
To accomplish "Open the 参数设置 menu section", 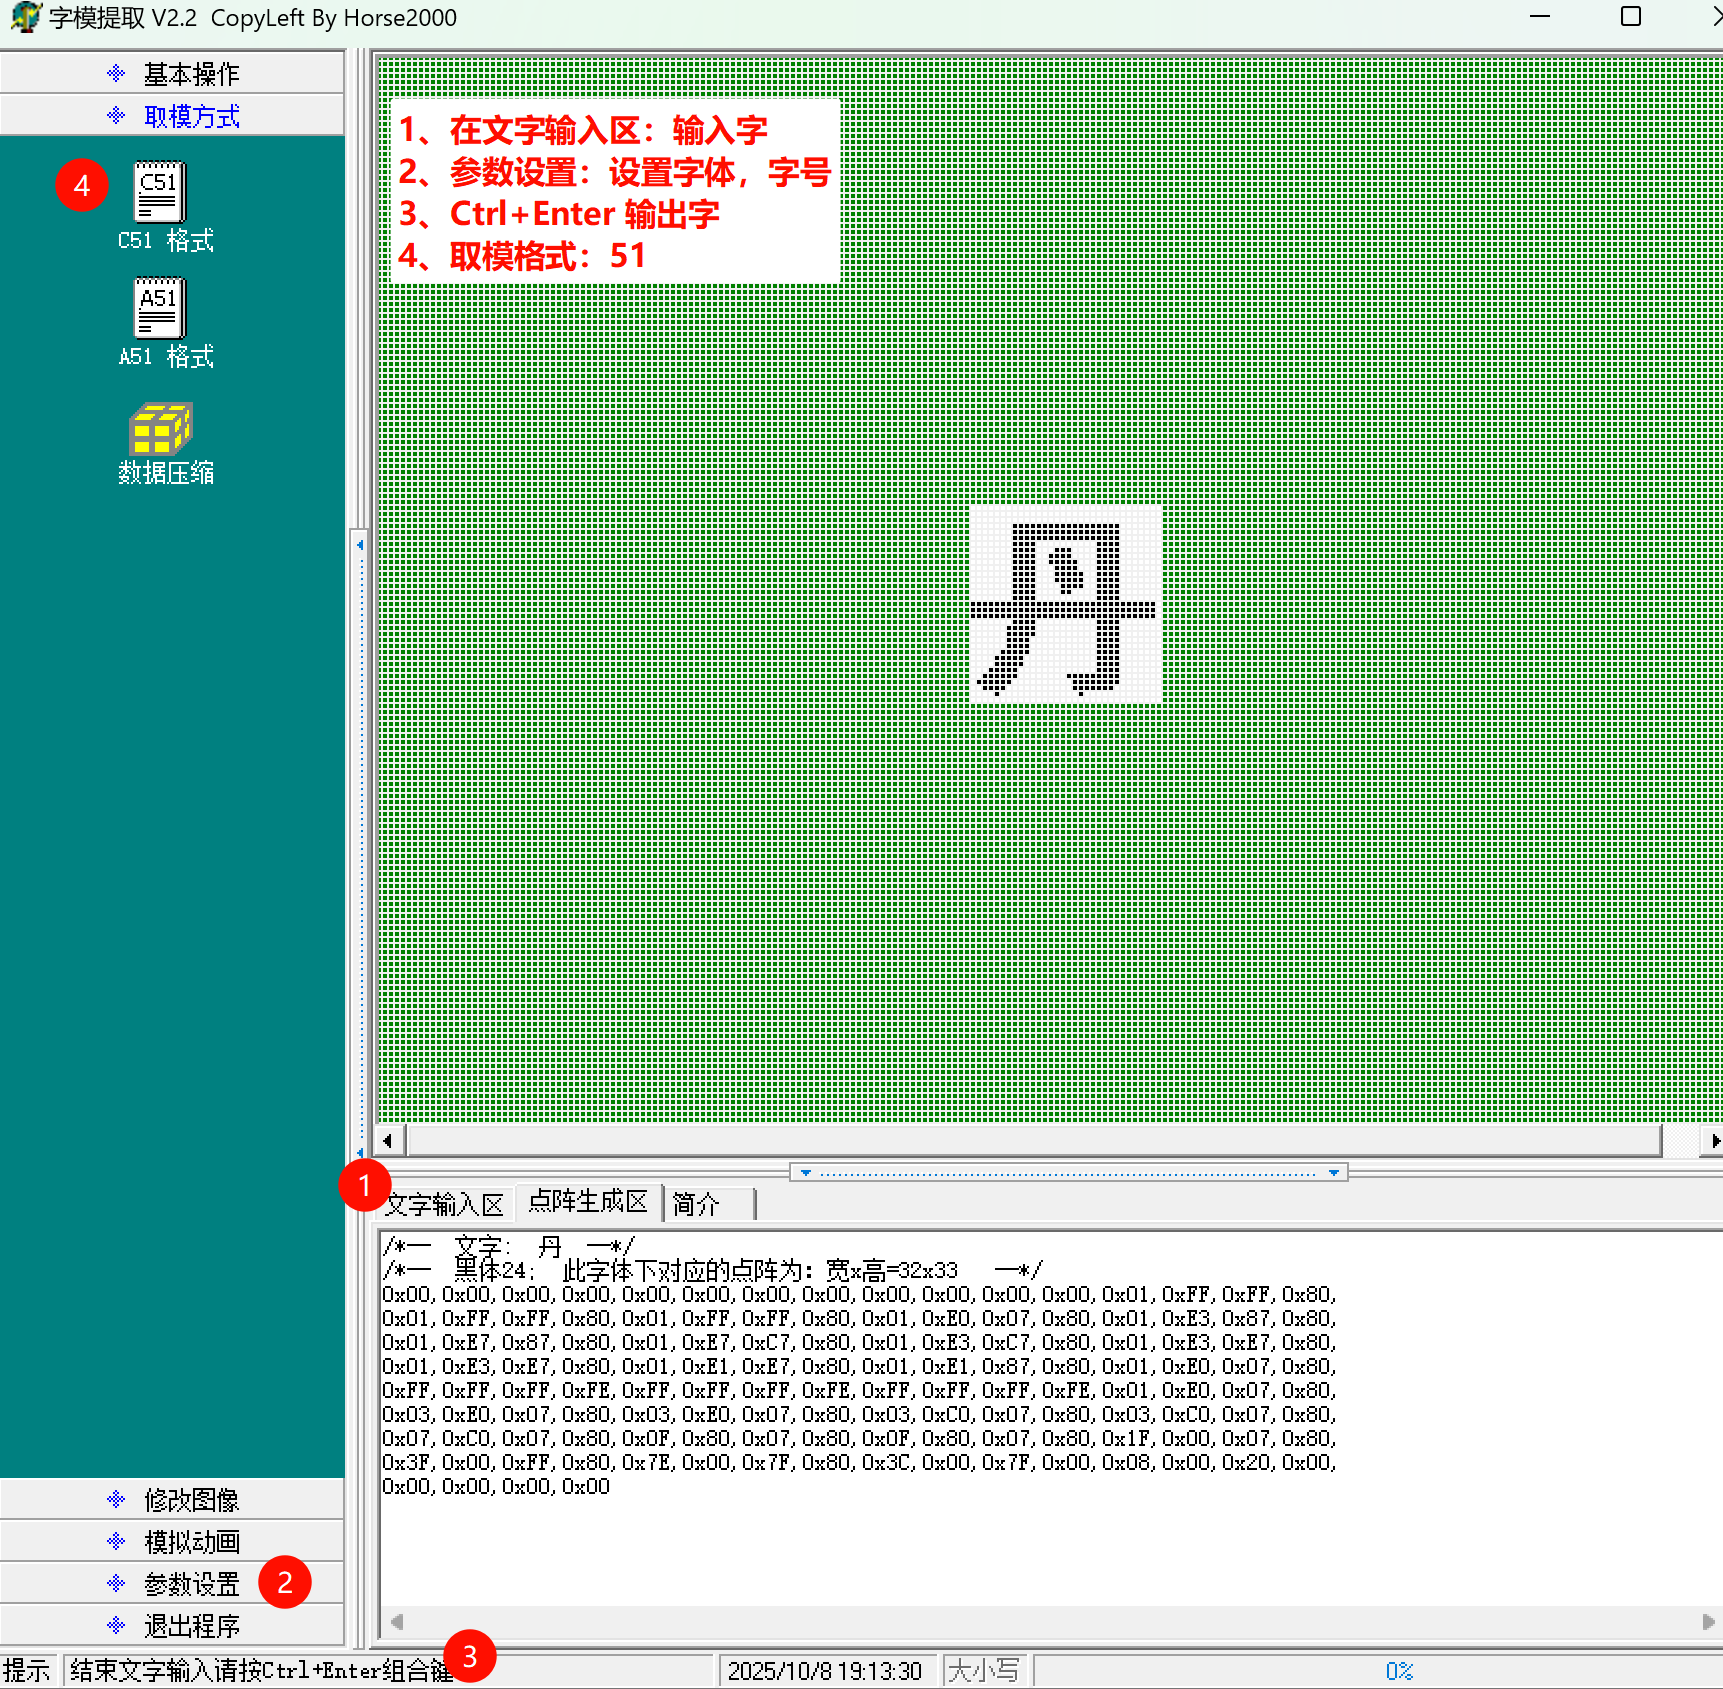I will 172,1583.
